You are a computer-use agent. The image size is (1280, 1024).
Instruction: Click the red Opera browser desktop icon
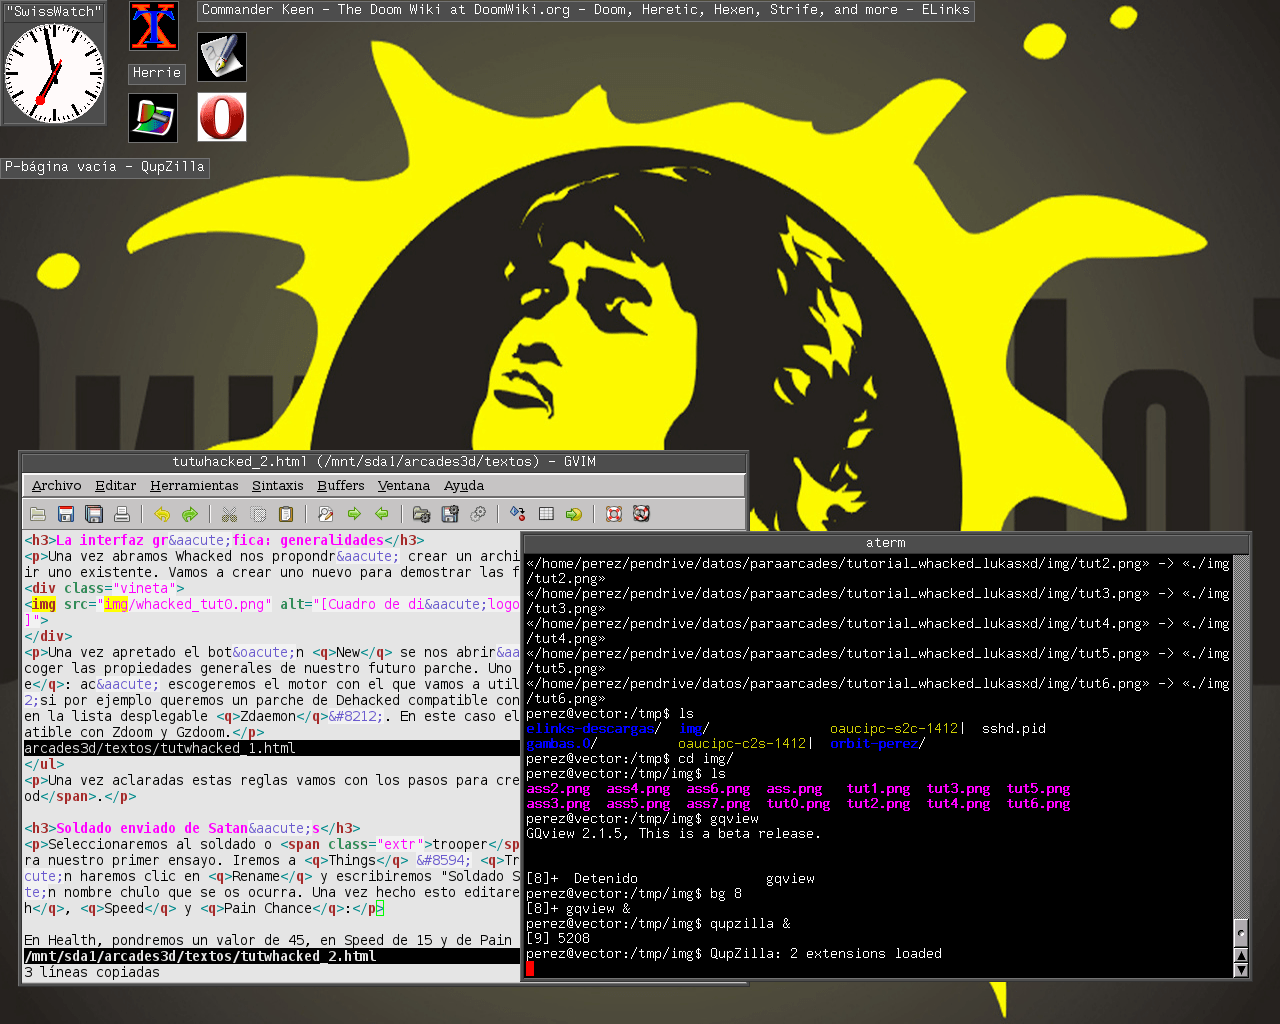pyautogui.click(x=222, y=118)
